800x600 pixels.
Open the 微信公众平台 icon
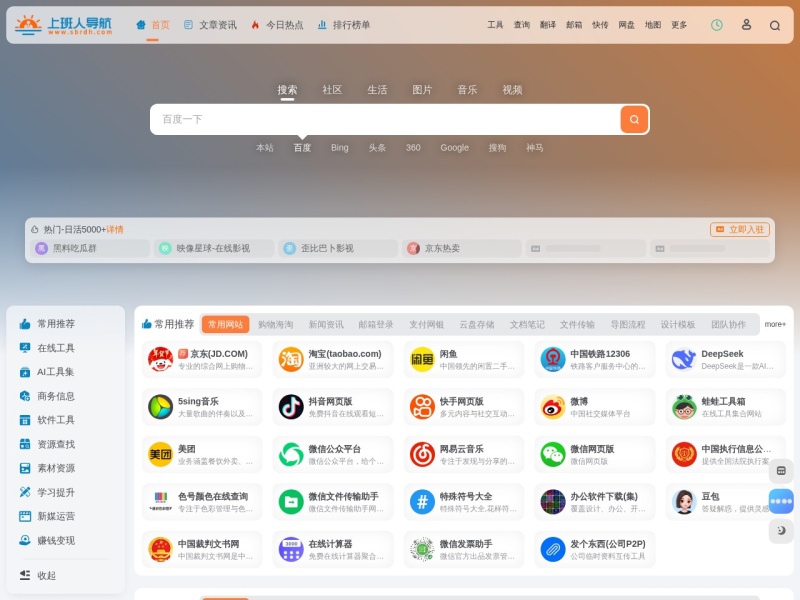[291, 454]
